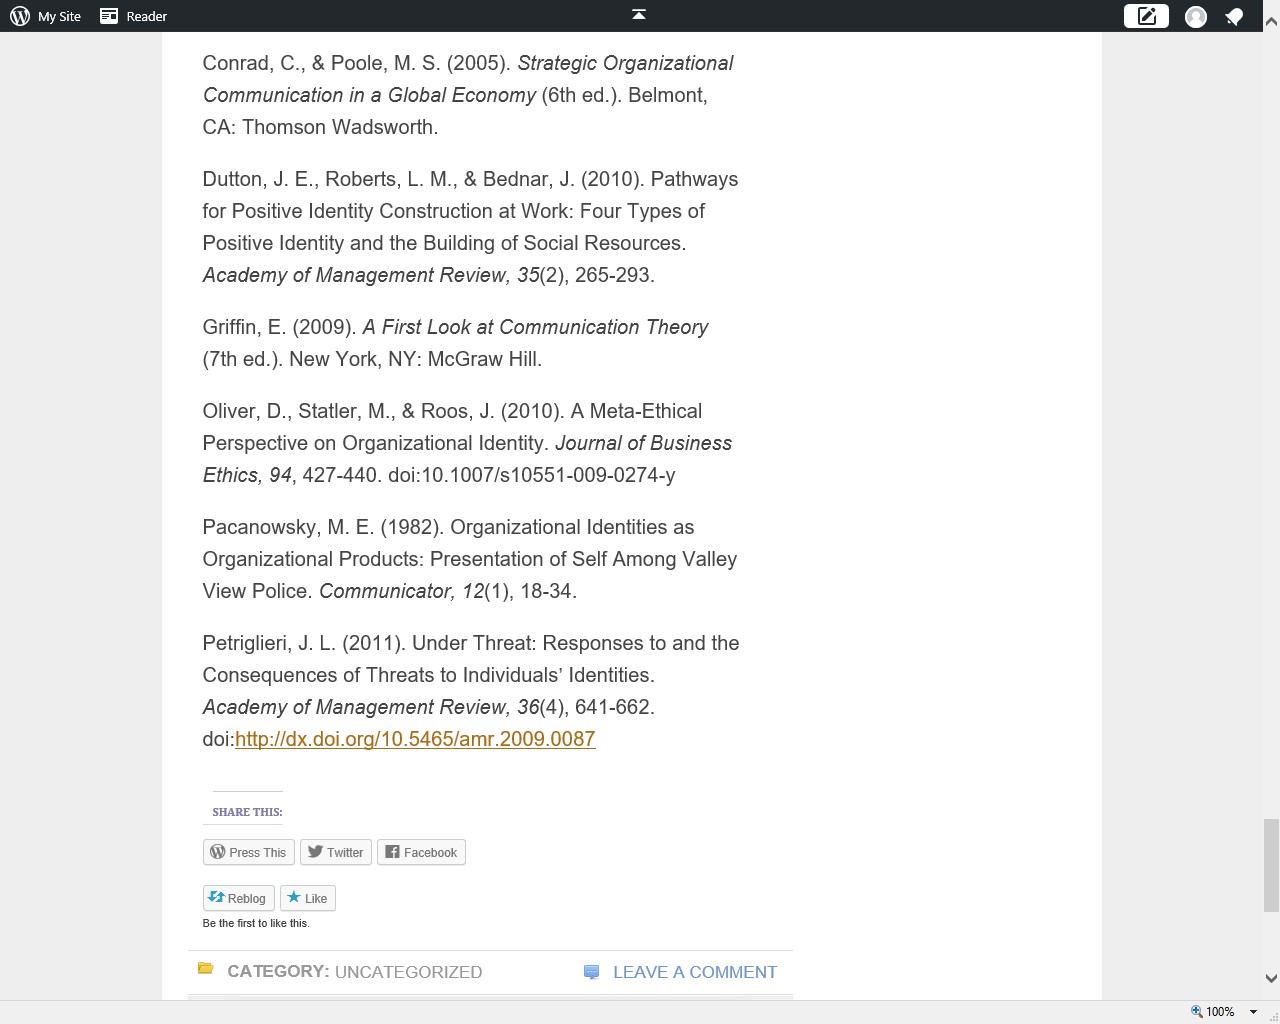Viewport: 1280px width, 1024px height.
Task: Reblog this post
Action: [x=238, y=898]
